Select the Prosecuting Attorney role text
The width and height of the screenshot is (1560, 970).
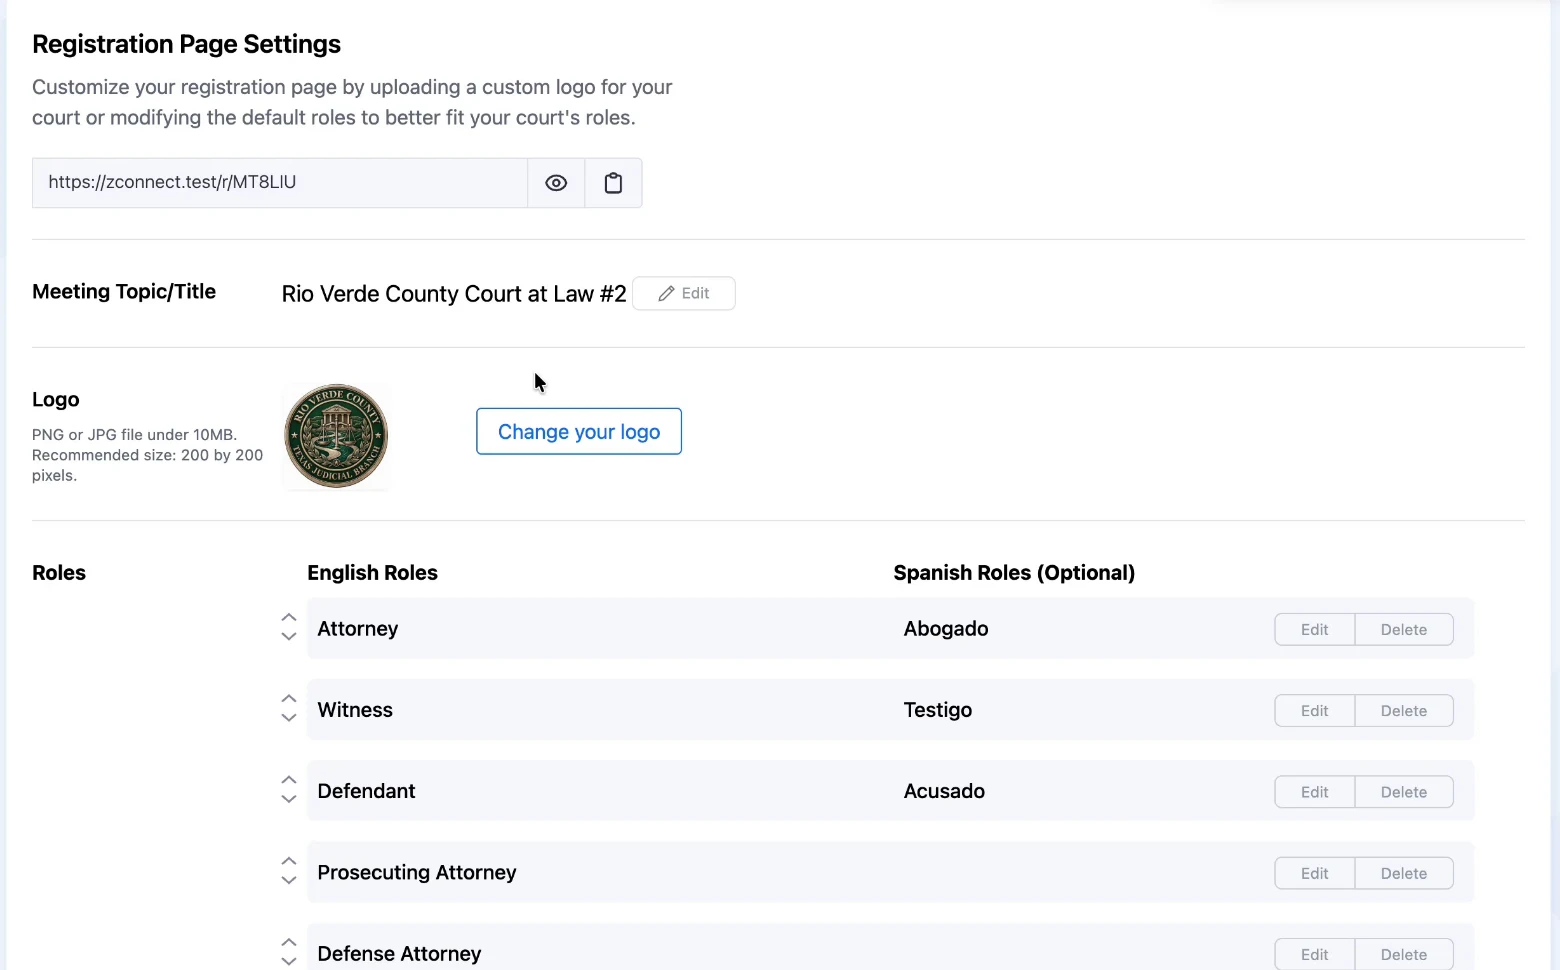click(x=417, y=873)
